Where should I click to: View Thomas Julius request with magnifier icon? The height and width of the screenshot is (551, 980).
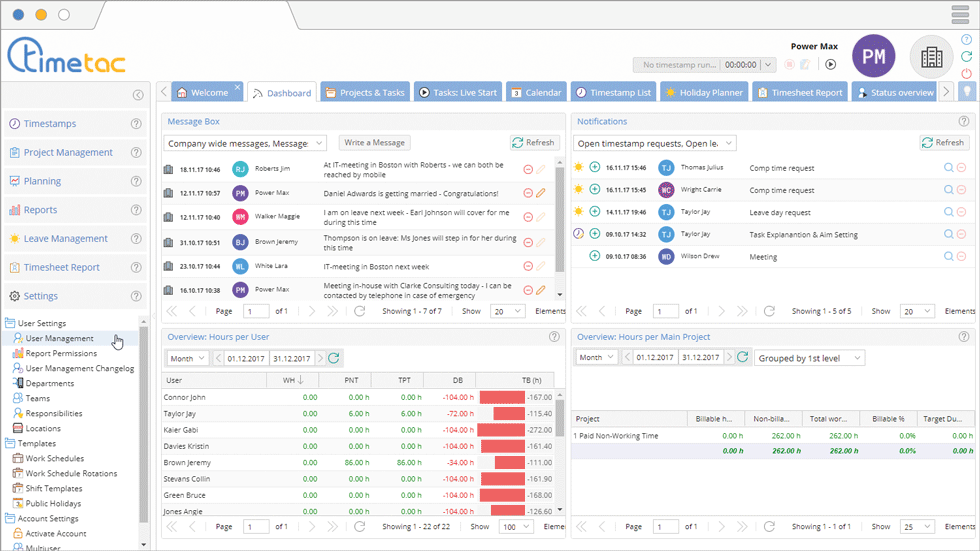(948, 168)
